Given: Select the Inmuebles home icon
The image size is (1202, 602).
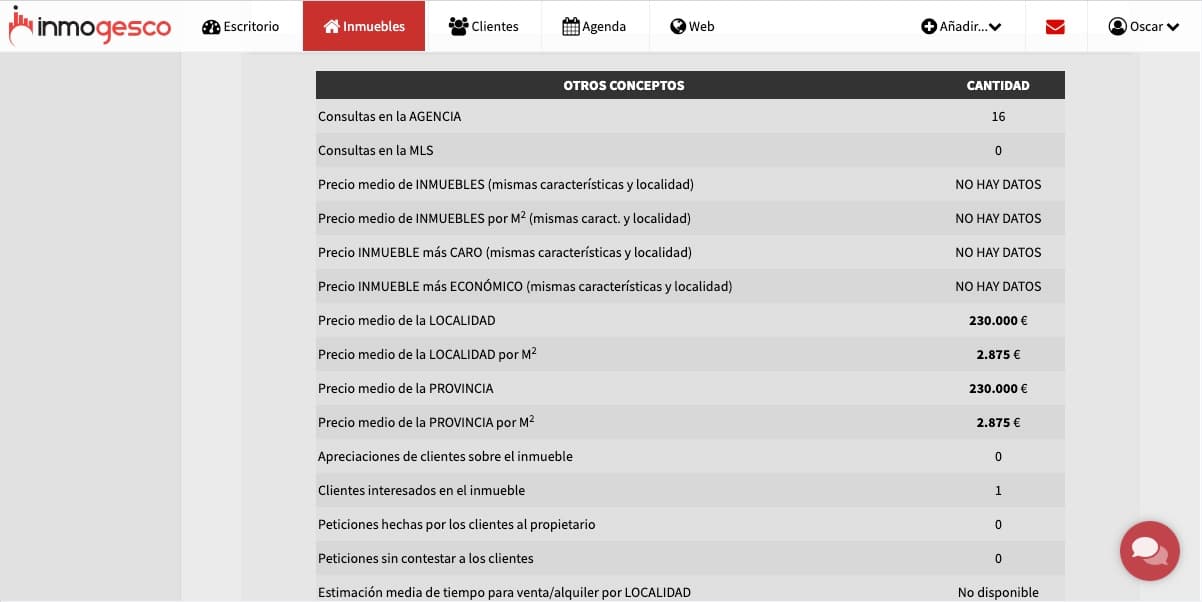Looking at the screenshot, I should (x=330, y=26).
